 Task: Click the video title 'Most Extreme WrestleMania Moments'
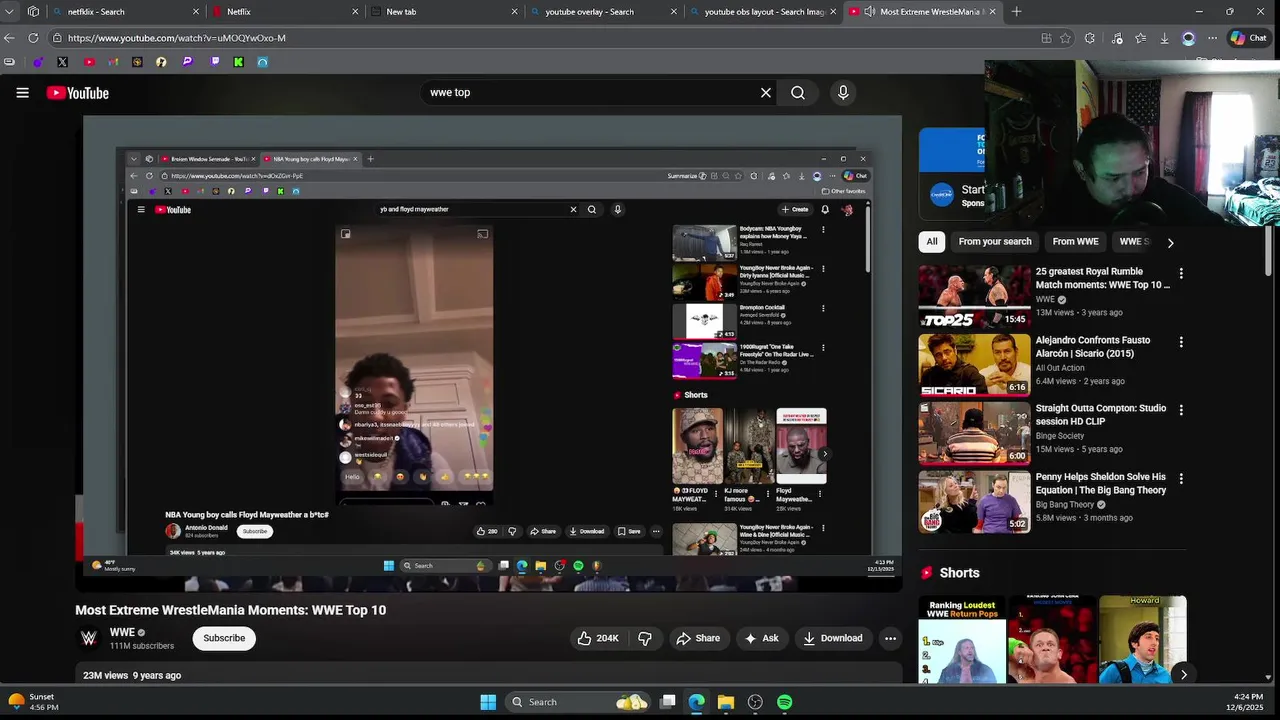pos(230,610)
